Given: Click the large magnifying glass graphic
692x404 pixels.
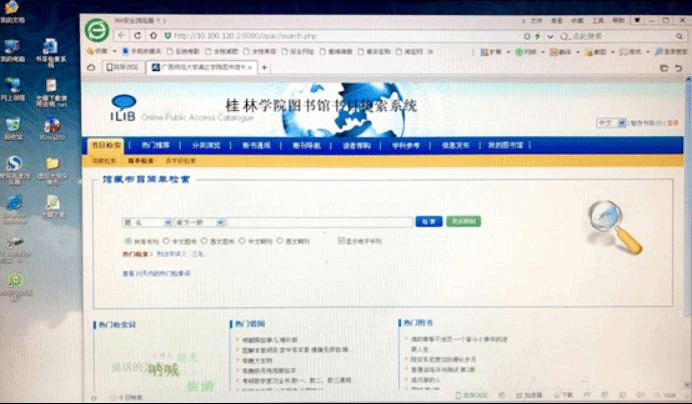Looking at the screenshot, I should (613, 225).
